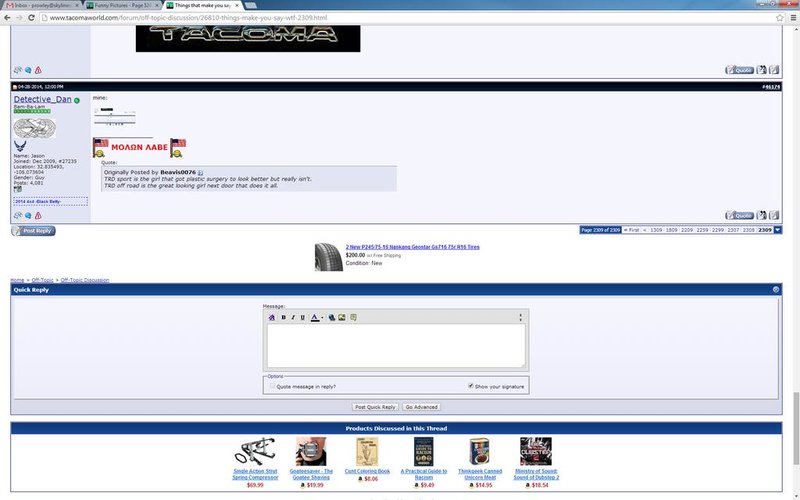Go to First page in pagination
This screenshot has height=500, width=800.
[632, 230]
